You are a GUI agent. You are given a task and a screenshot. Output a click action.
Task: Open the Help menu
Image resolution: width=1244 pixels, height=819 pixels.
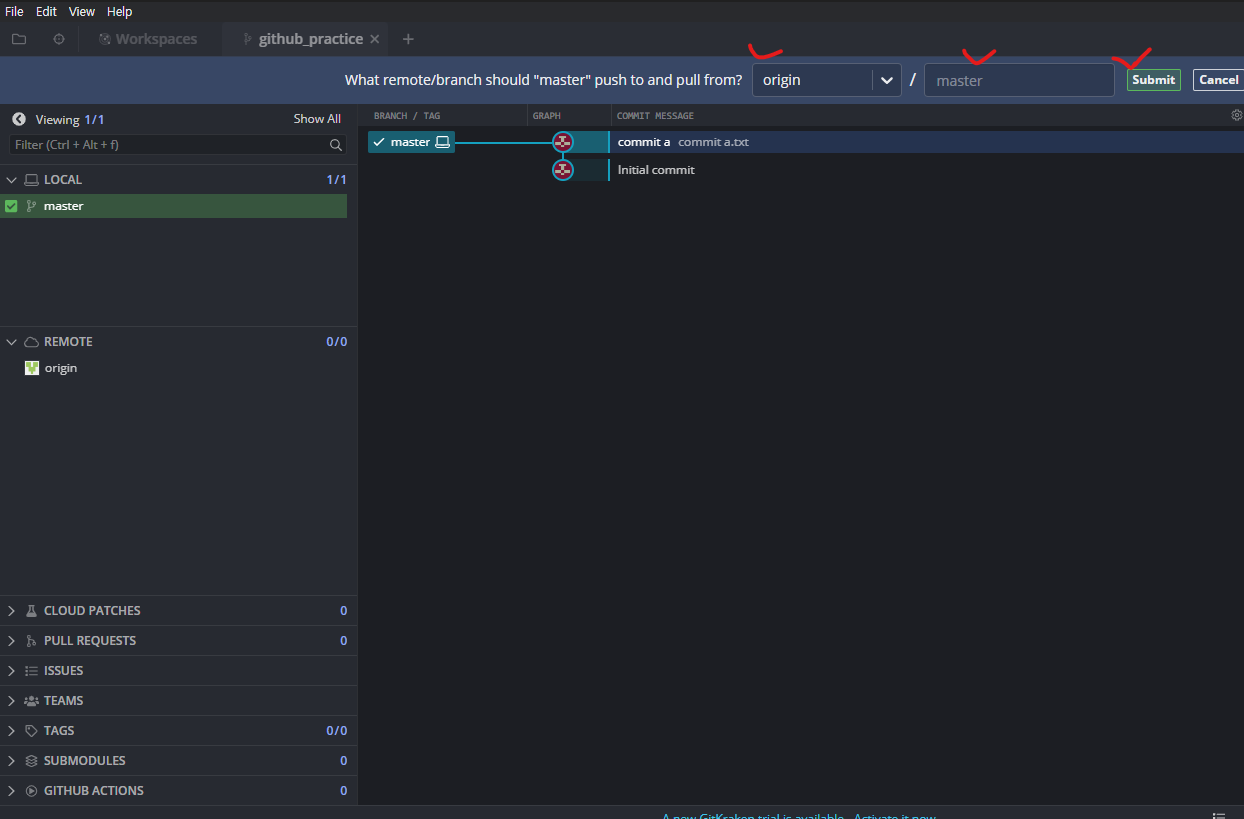[119, 12]
